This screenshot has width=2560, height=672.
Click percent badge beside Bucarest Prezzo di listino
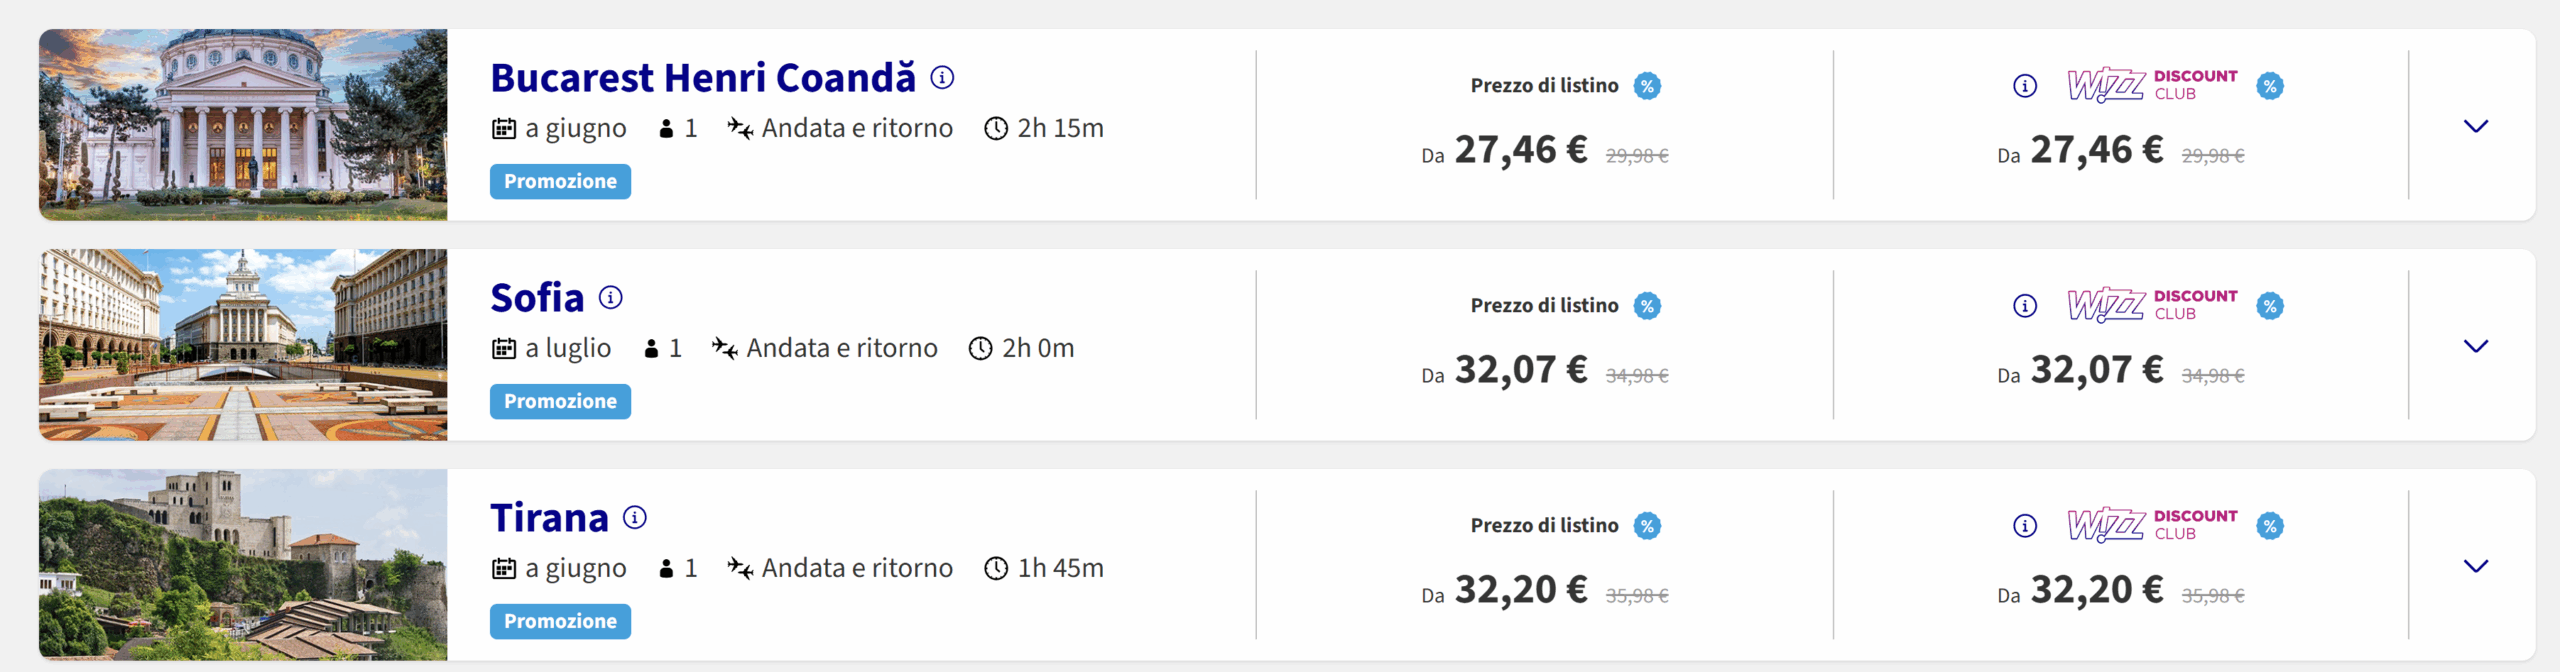click(1647, 86)
